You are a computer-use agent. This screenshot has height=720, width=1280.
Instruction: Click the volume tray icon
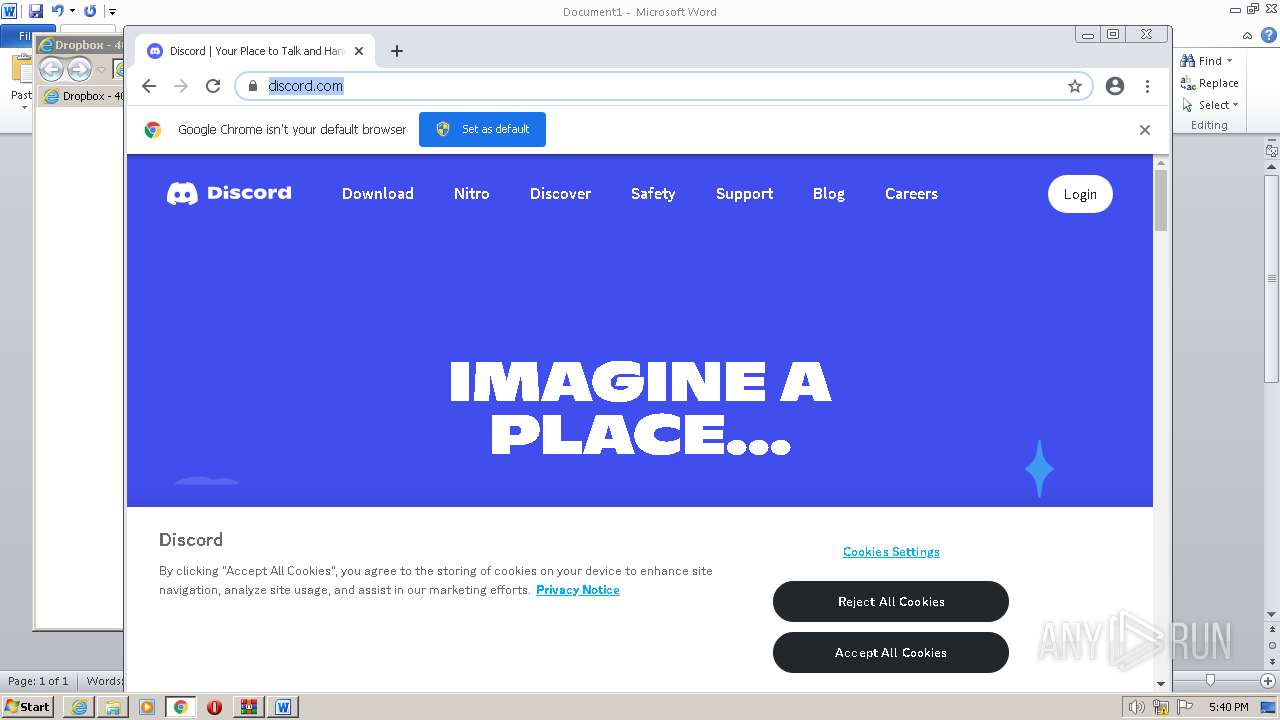point(1136,707)
